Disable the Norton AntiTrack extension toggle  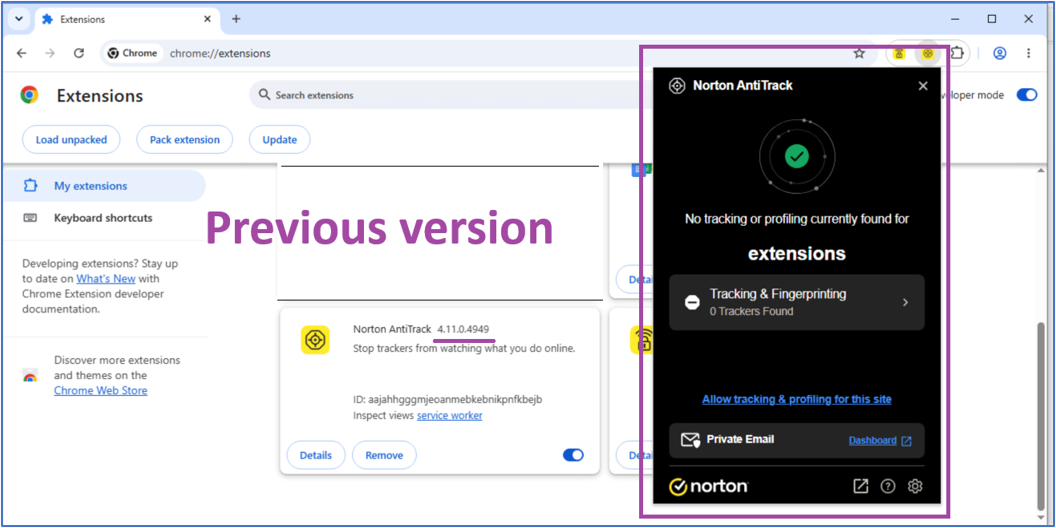point(573,455)
